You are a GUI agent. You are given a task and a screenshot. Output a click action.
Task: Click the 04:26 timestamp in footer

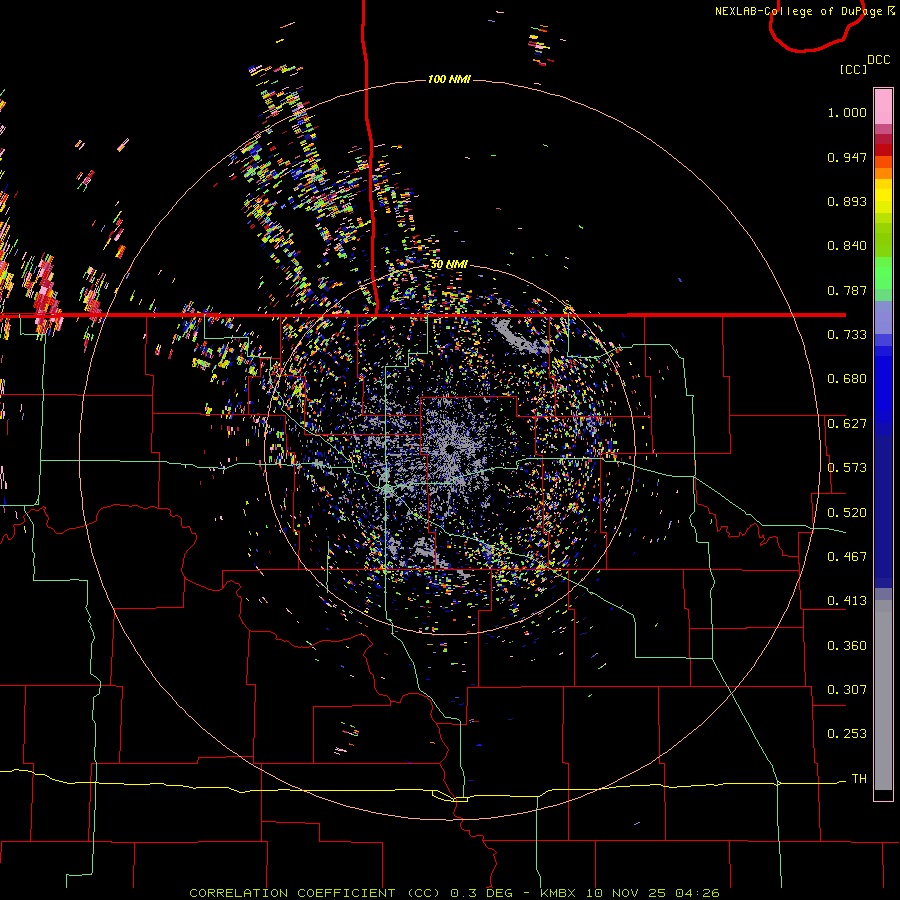[697, 893]
